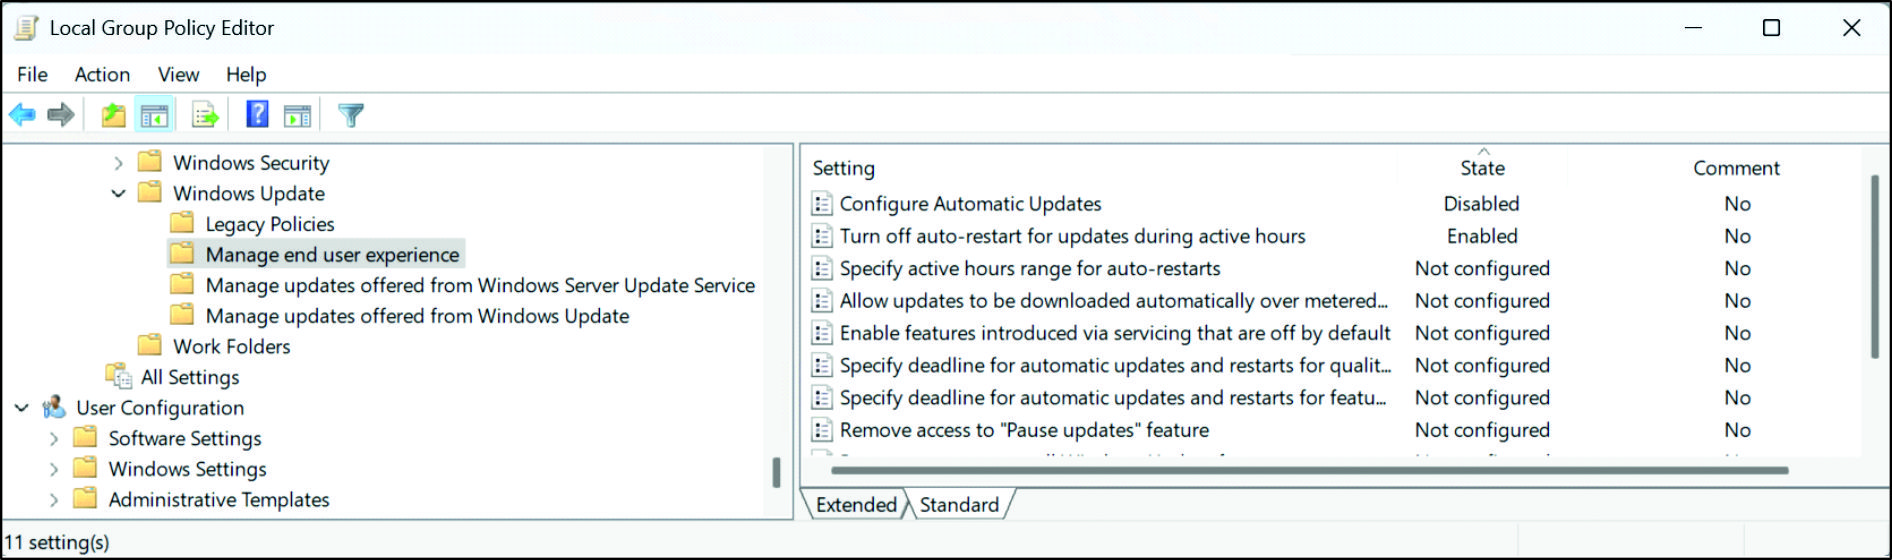1892x560 pixels.
Task: Click the settings list horizontal scrollbar
Action: 1308,470
